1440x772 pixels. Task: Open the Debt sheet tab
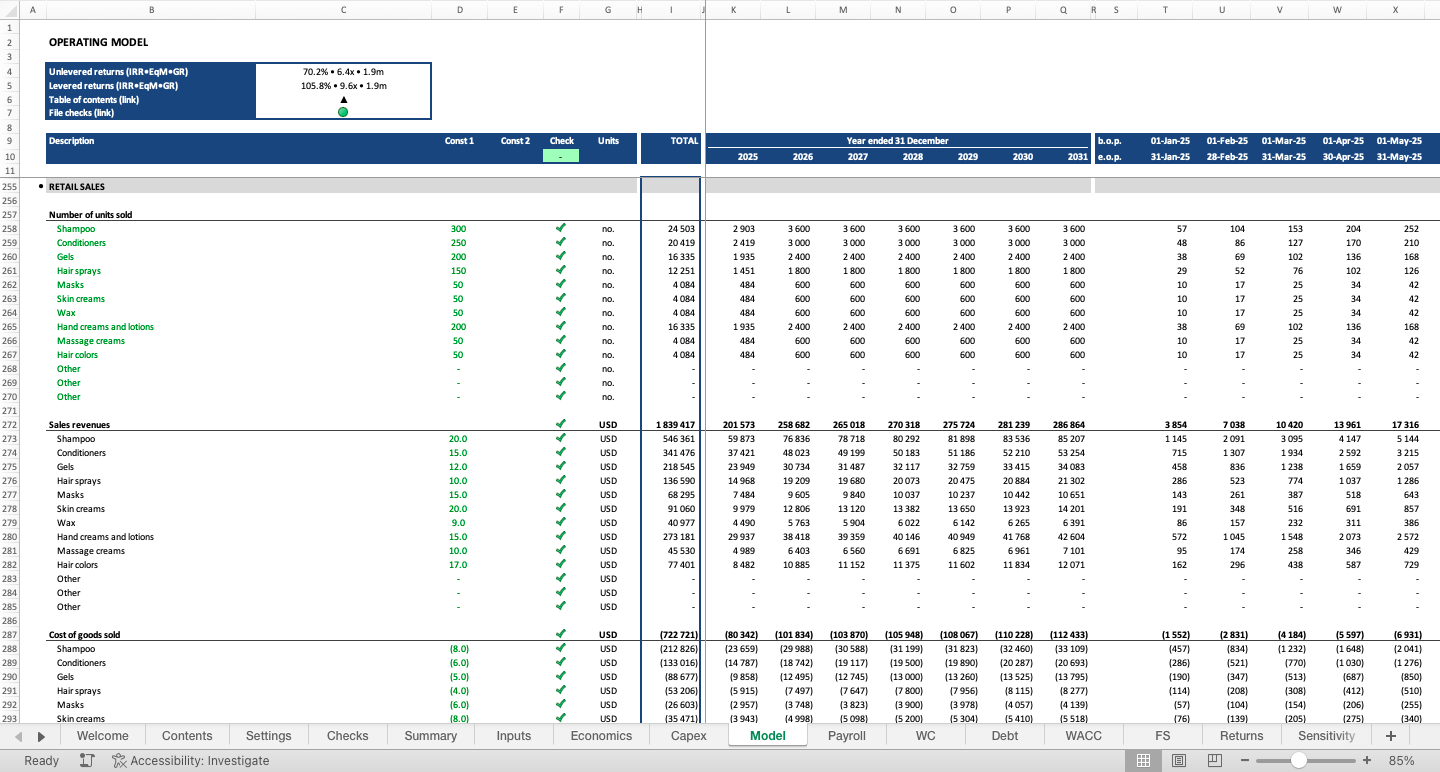tap(1005, 736)
